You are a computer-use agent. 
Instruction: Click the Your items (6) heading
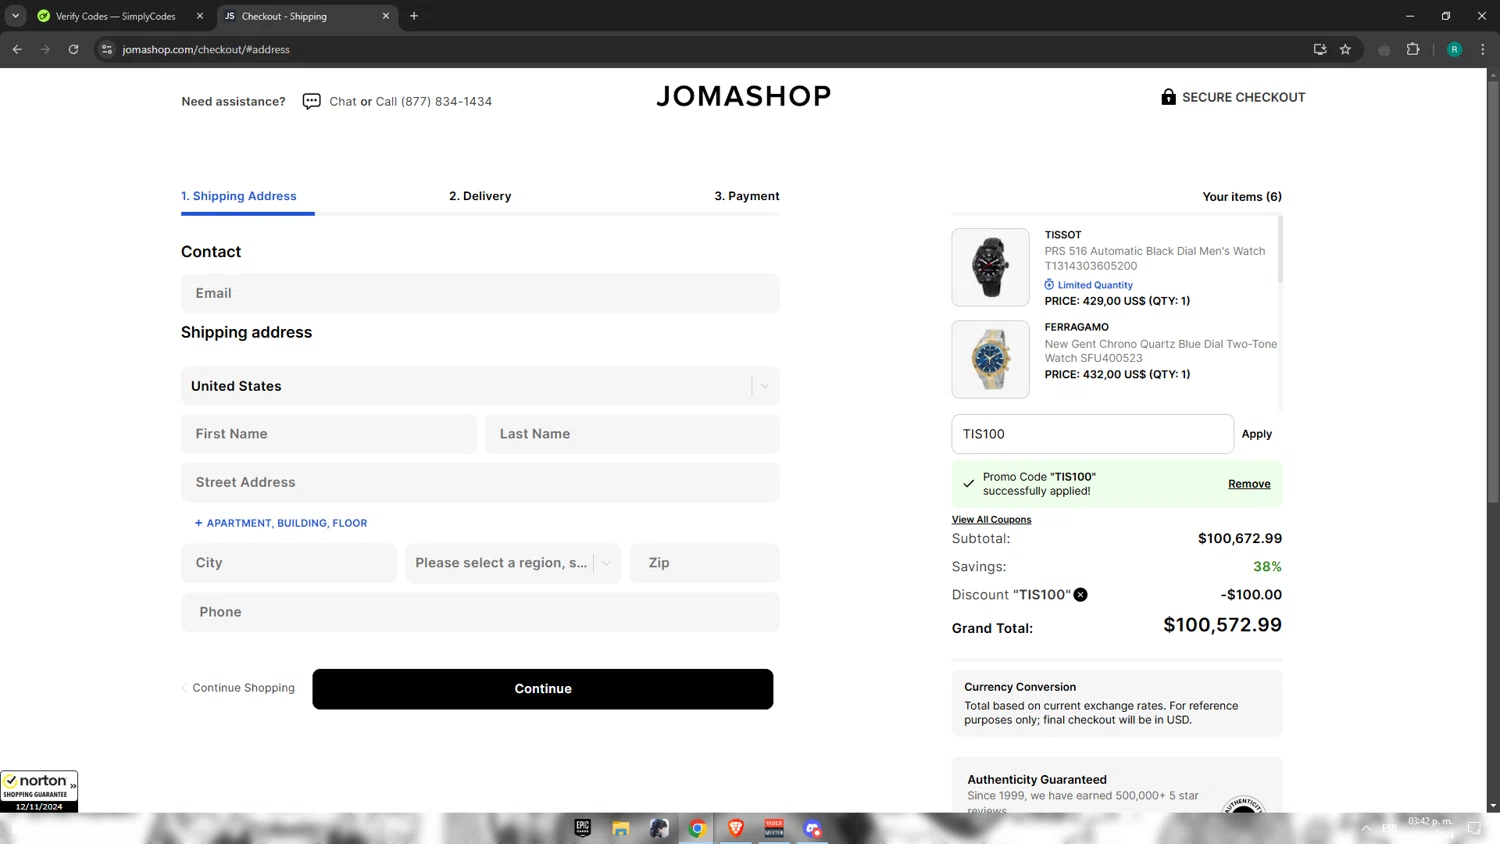point(1242,196)
